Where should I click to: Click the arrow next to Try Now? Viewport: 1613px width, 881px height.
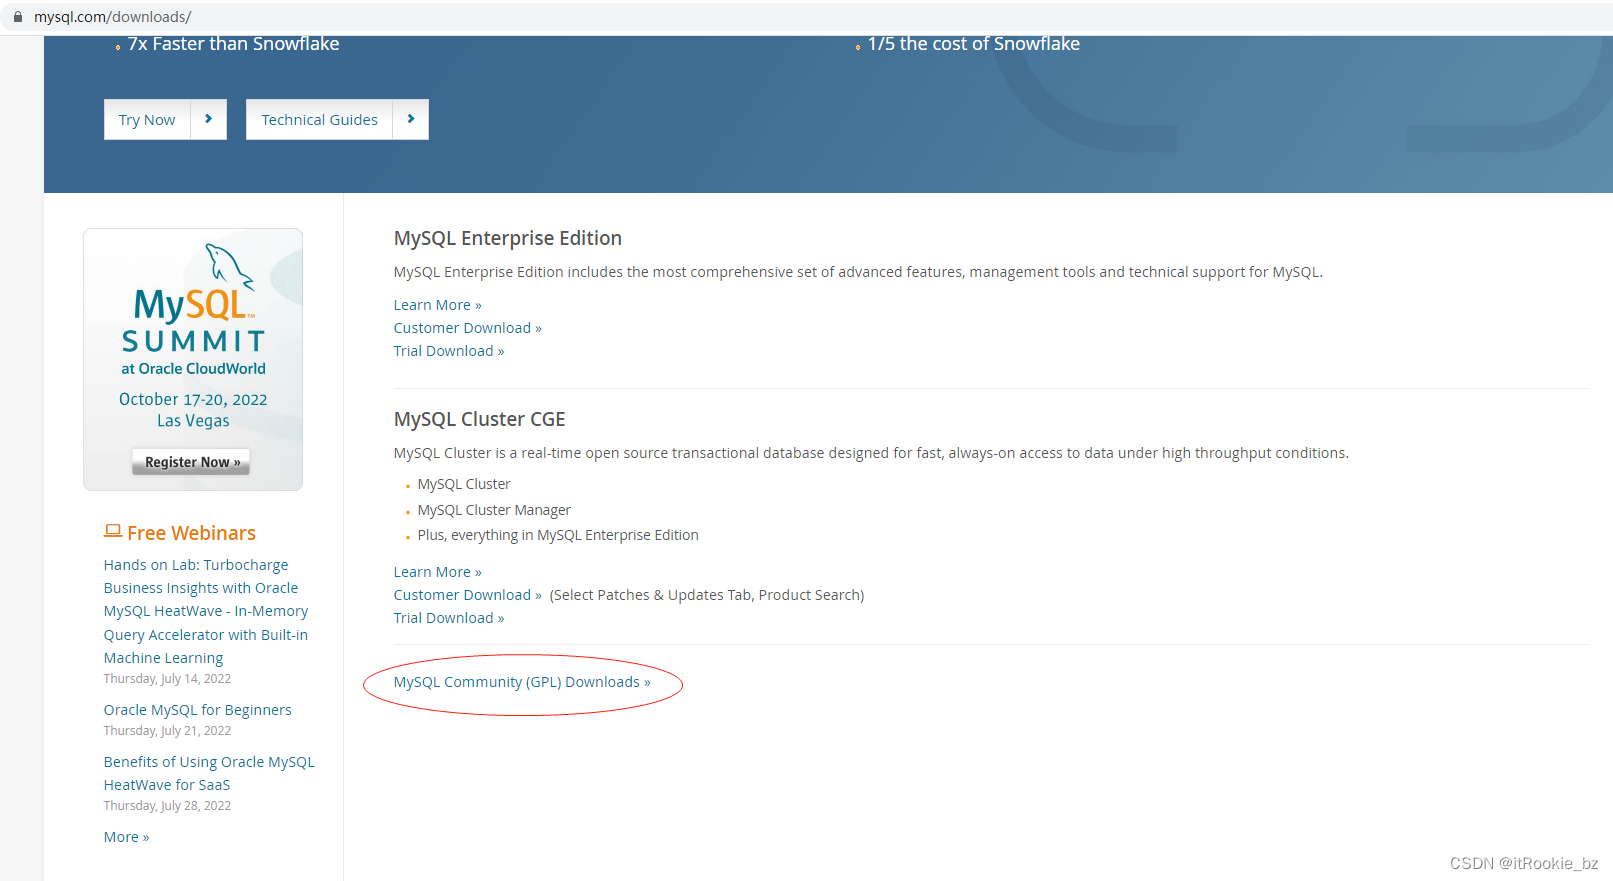[208, 119]
